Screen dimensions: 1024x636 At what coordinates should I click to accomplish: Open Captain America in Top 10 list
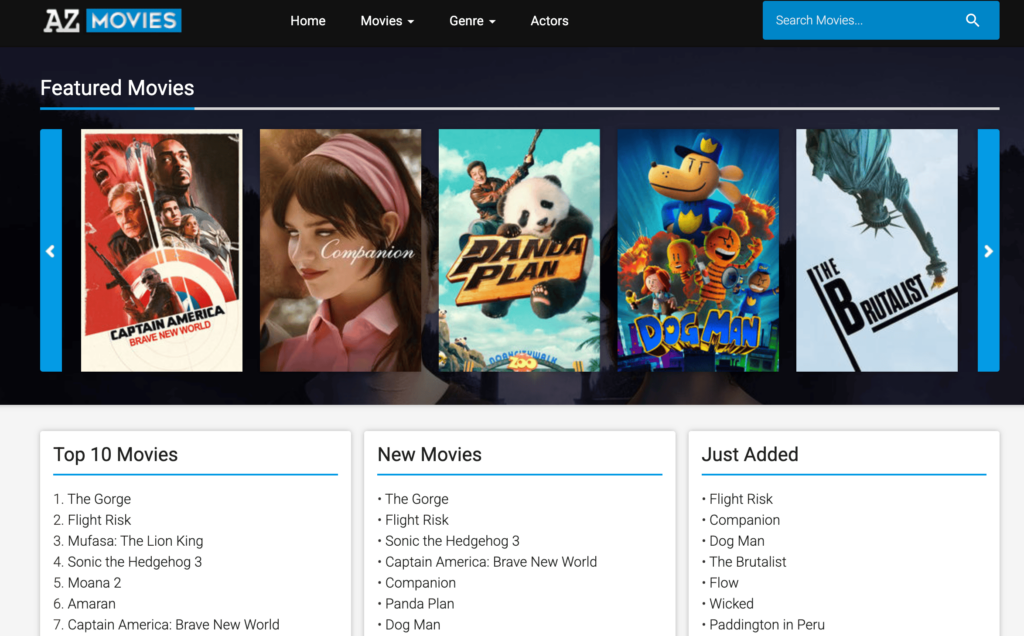coord(174,624)
